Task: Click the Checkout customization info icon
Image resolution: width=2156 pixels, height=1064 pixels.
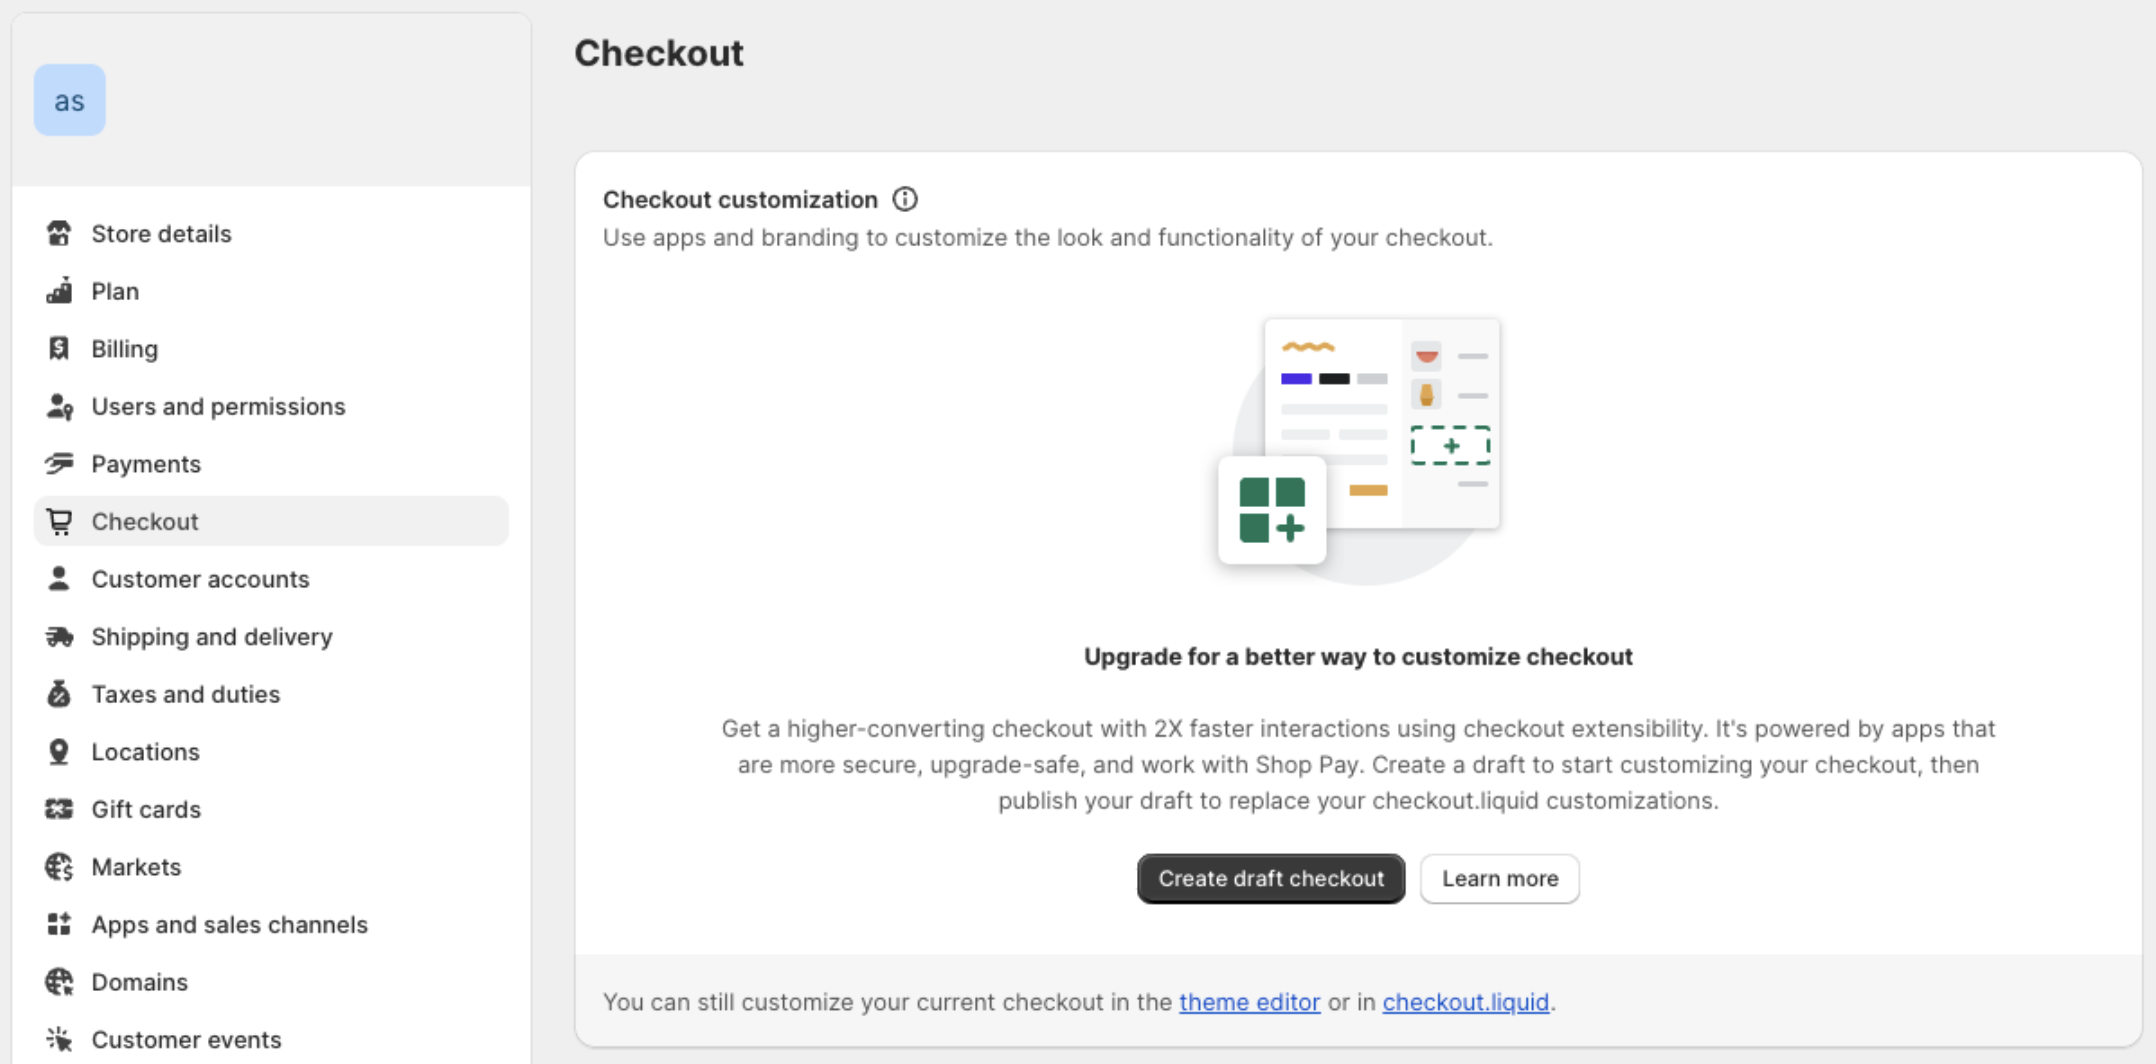Action: pyautogui.click(x=904, y=199)
